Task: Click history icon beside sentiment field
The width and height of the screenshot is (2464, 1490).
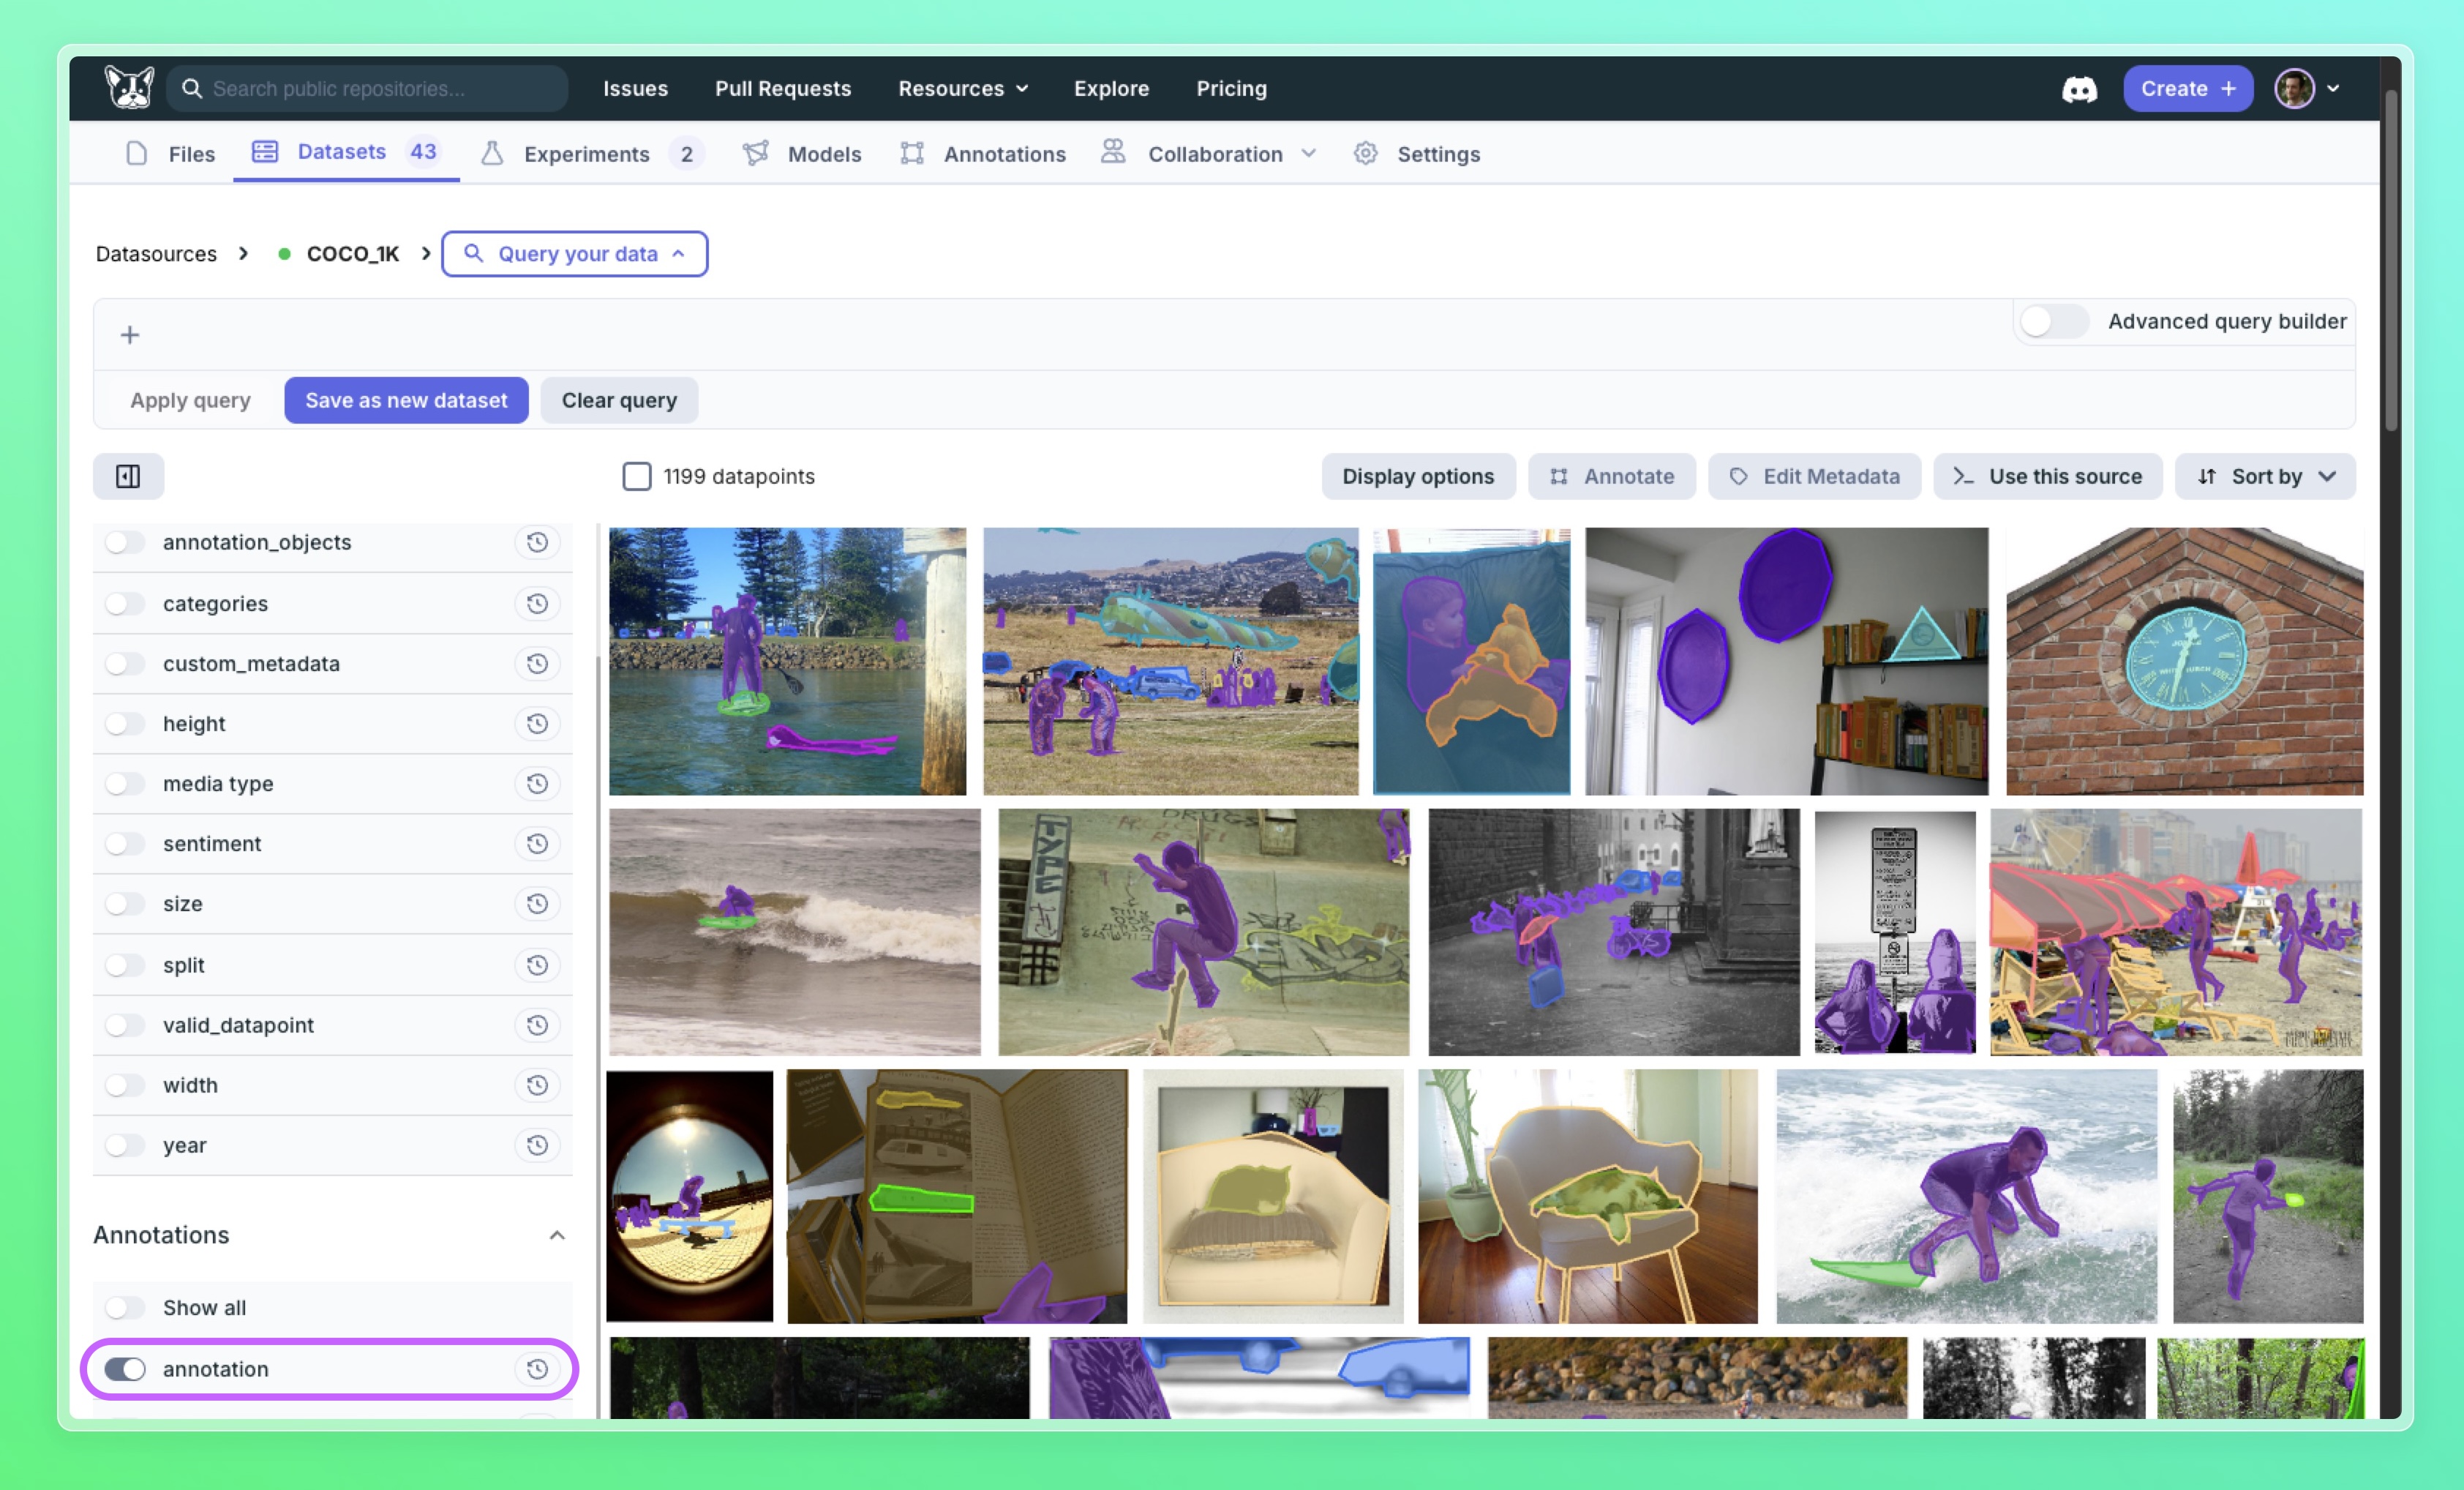Action: (x=537, y=843)
